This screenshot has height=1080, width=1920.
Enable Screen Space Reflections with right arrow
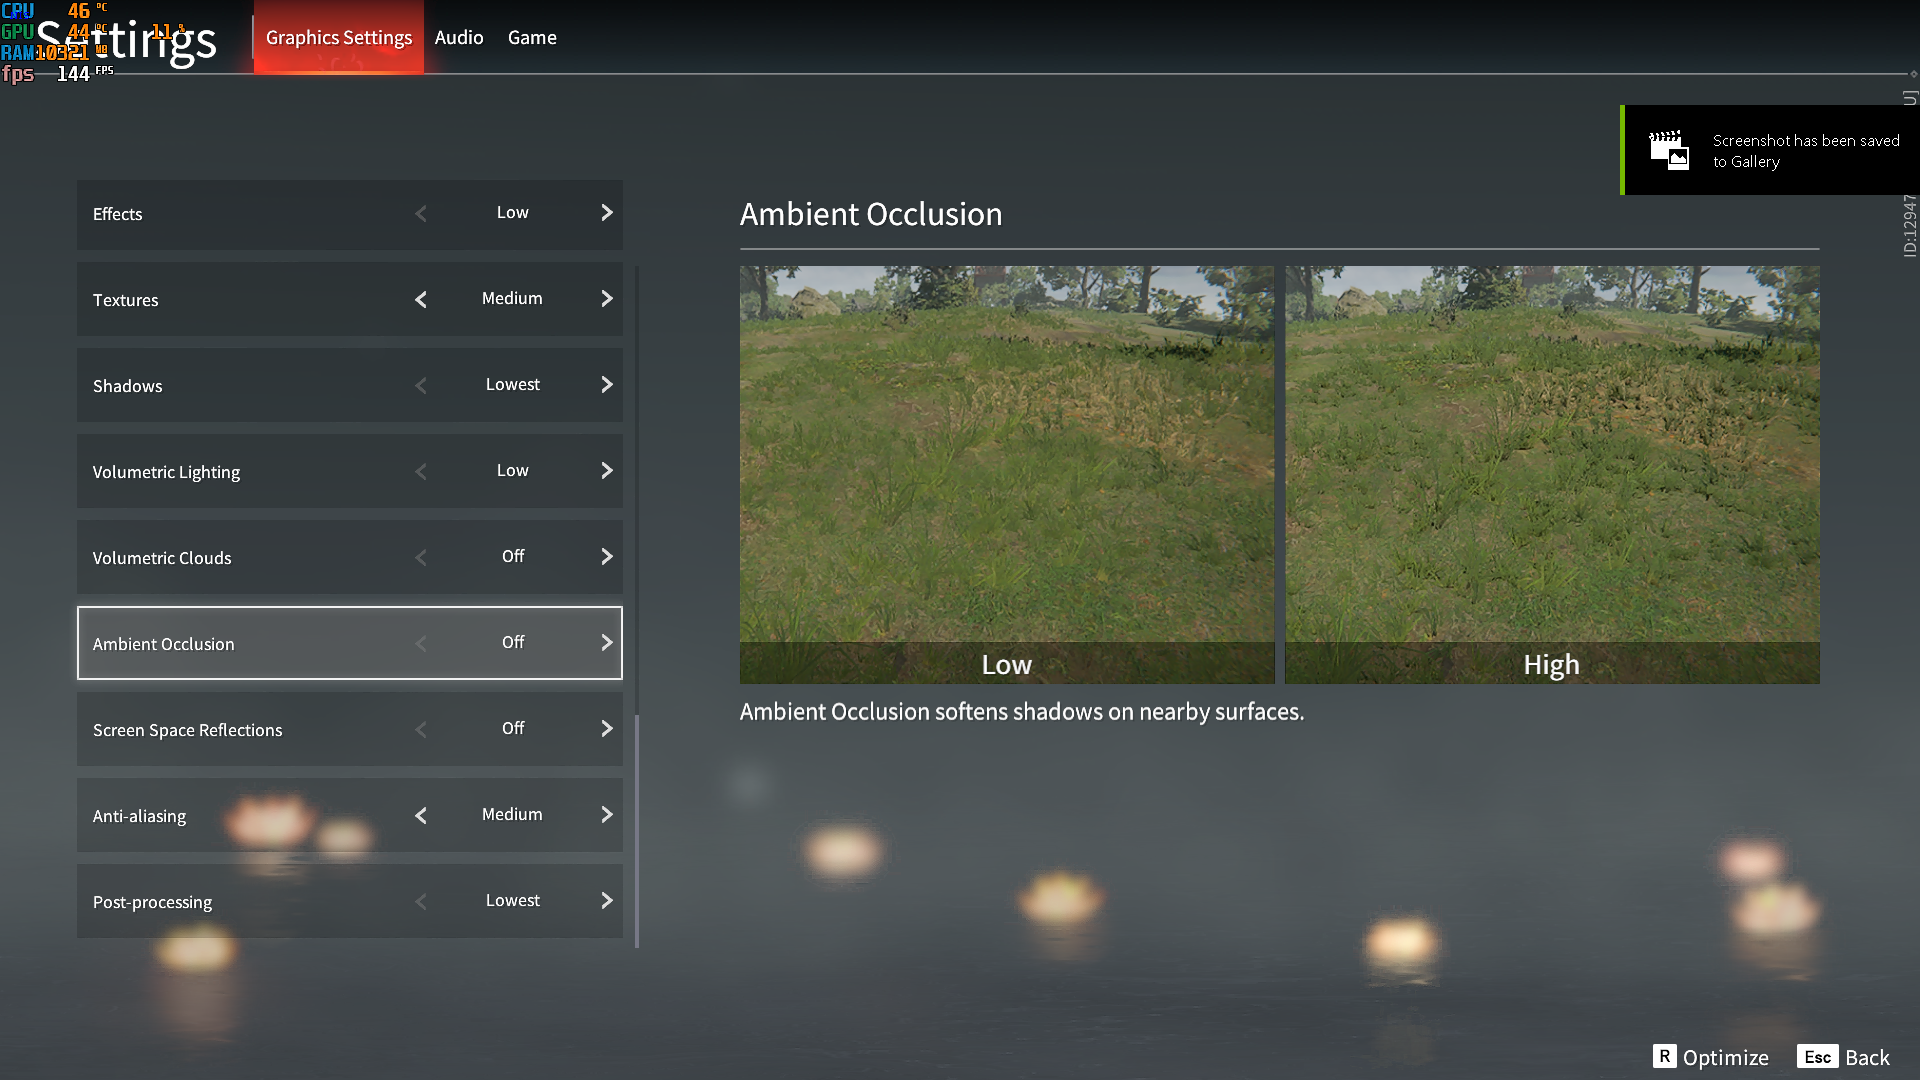pyautogui.click(x=606, y=729)
